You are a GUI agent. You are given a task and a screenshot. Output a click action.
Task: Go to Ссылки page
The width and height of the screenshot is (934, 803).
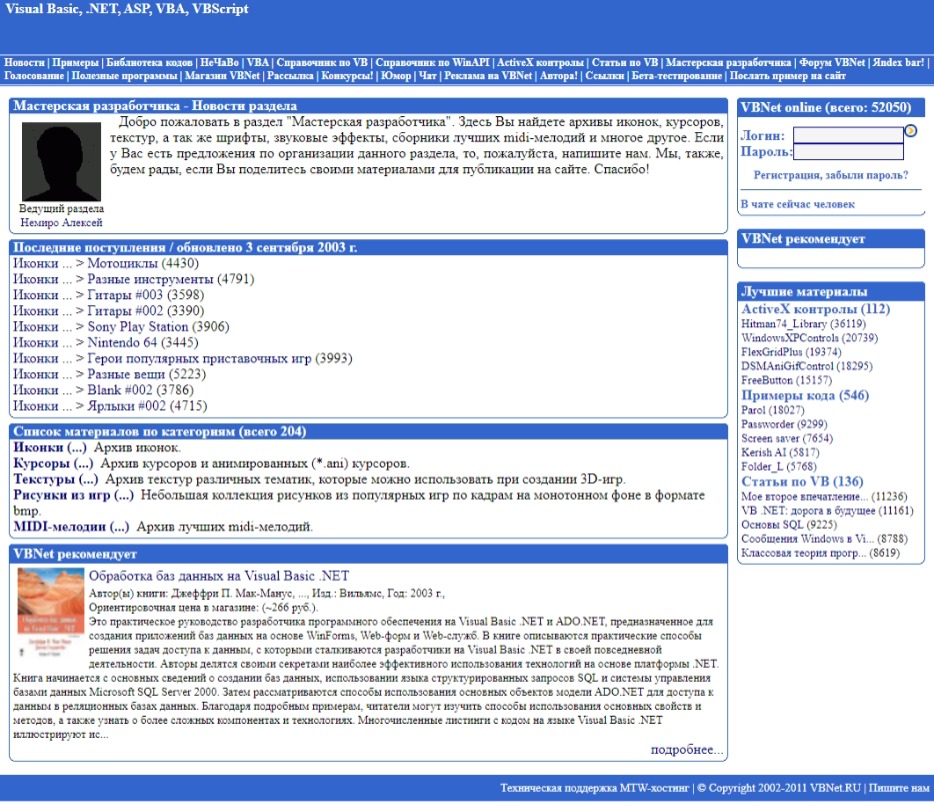605,76
